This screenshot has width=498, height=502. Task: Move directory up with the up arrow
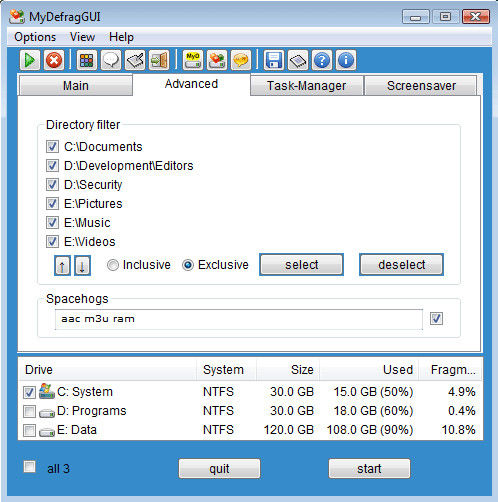pyautogui.click(x=62, y=266)
